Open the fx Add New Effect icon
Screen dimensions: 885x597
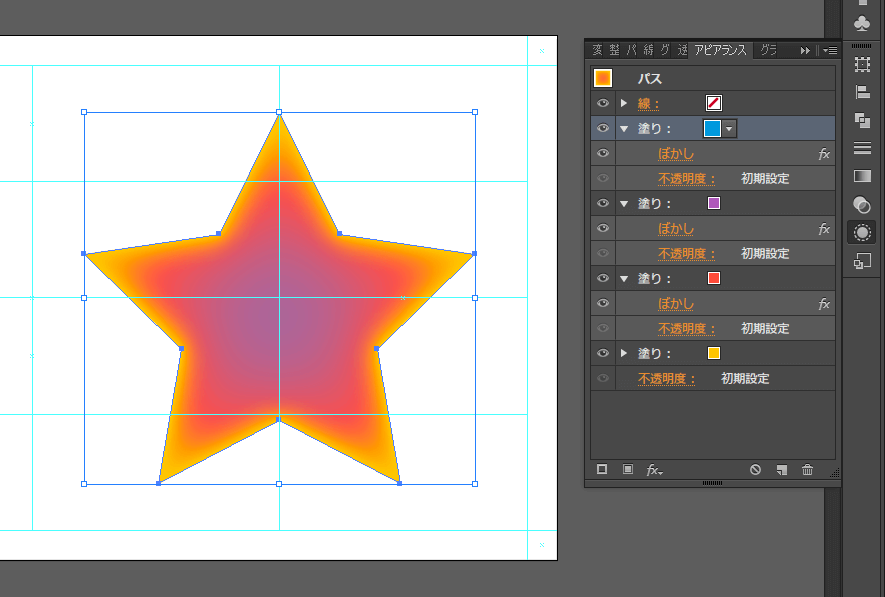click(653, 470)
